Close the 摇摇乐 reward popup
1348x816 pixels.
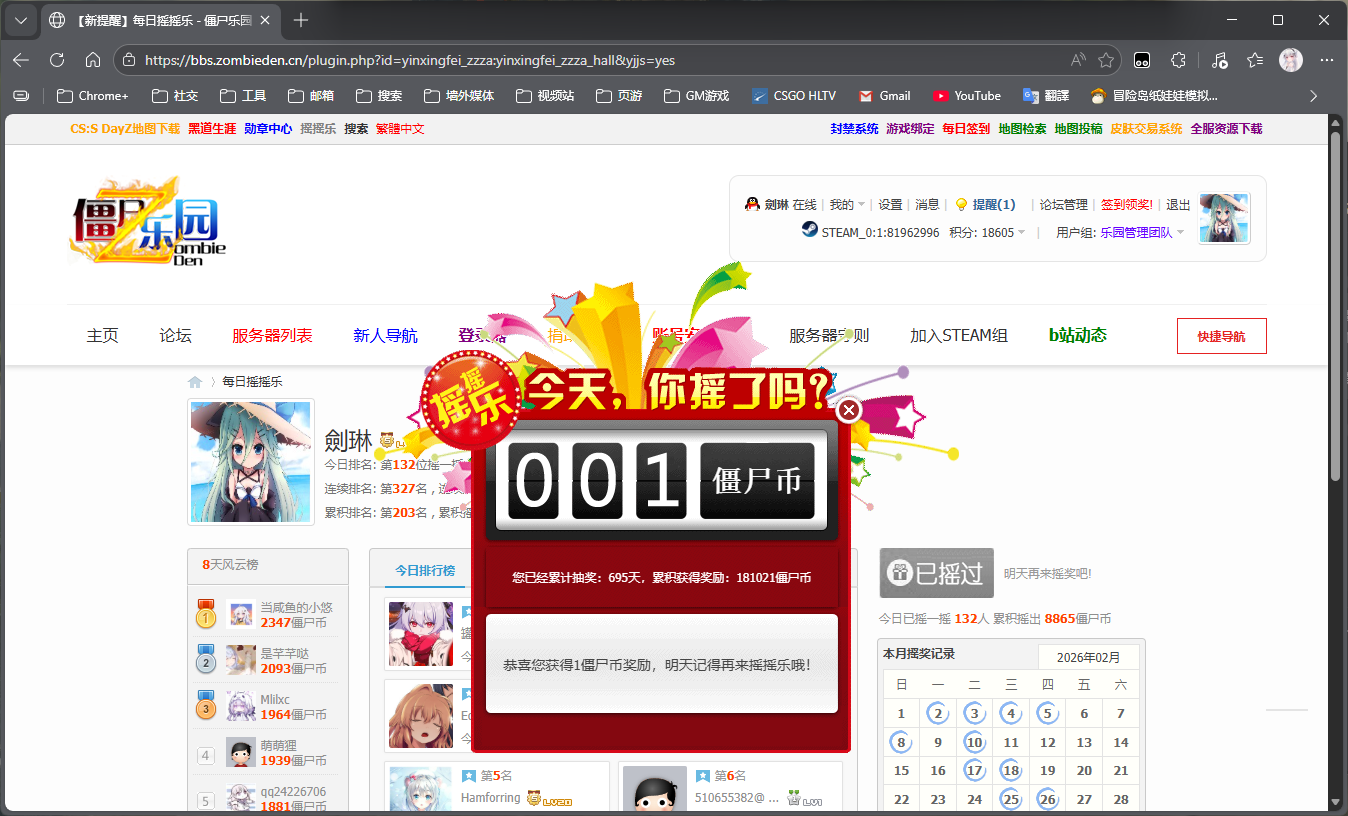pyautogui.click(x=848, y=410)
